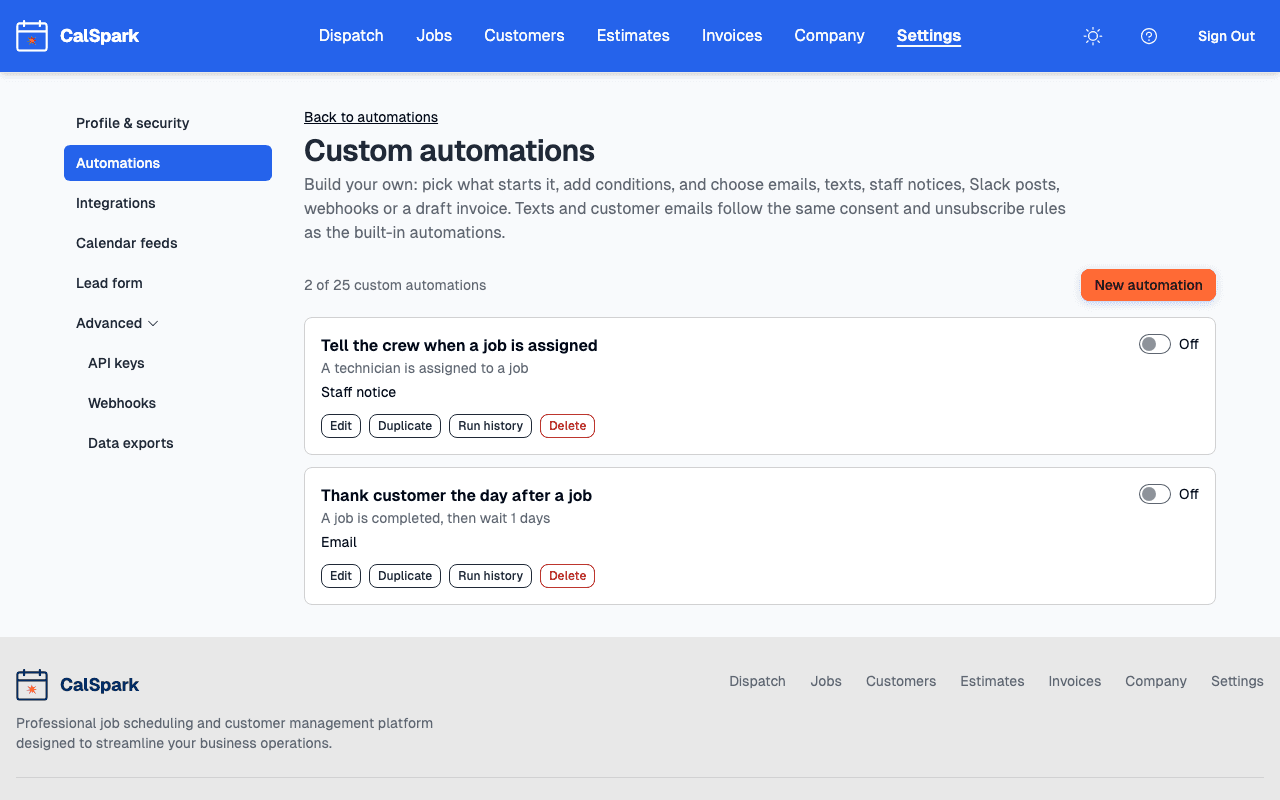
Task: Select Company in the top navigation
Action: (x=829, y=36)
